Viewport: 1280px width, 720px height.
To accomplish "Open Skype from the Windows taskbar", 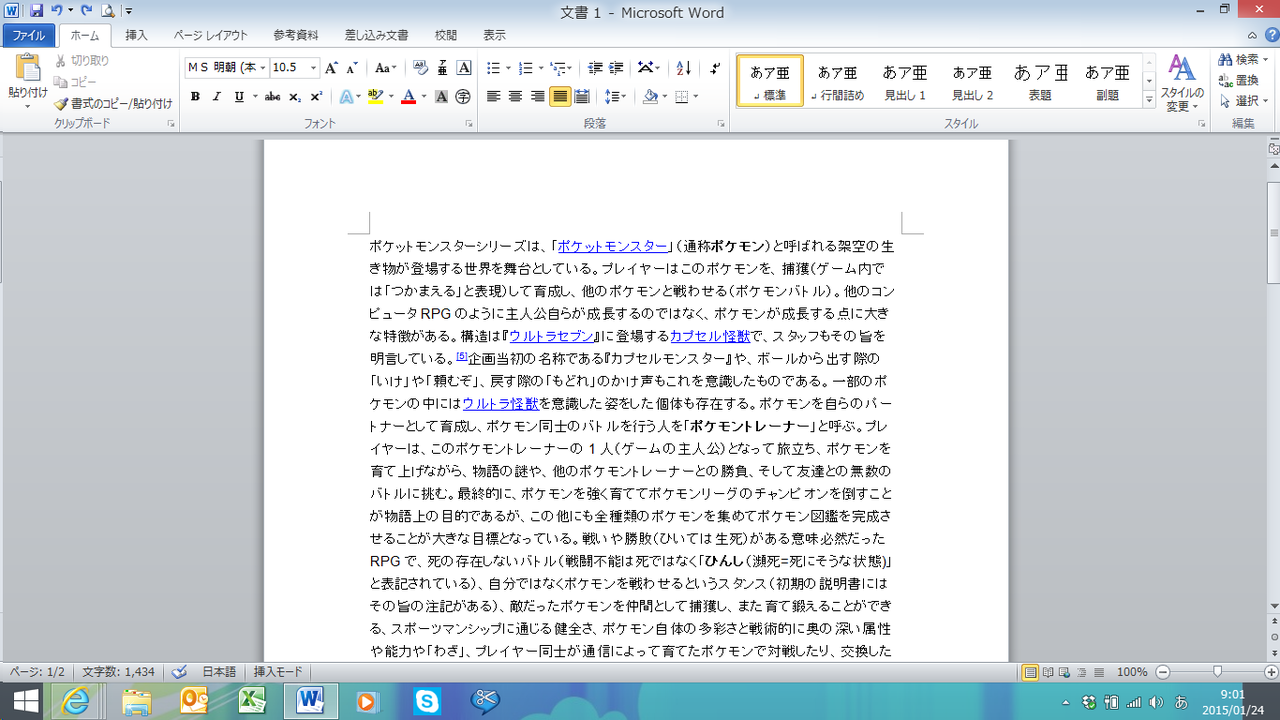I will pyautogui.click(x=427, y=701).
